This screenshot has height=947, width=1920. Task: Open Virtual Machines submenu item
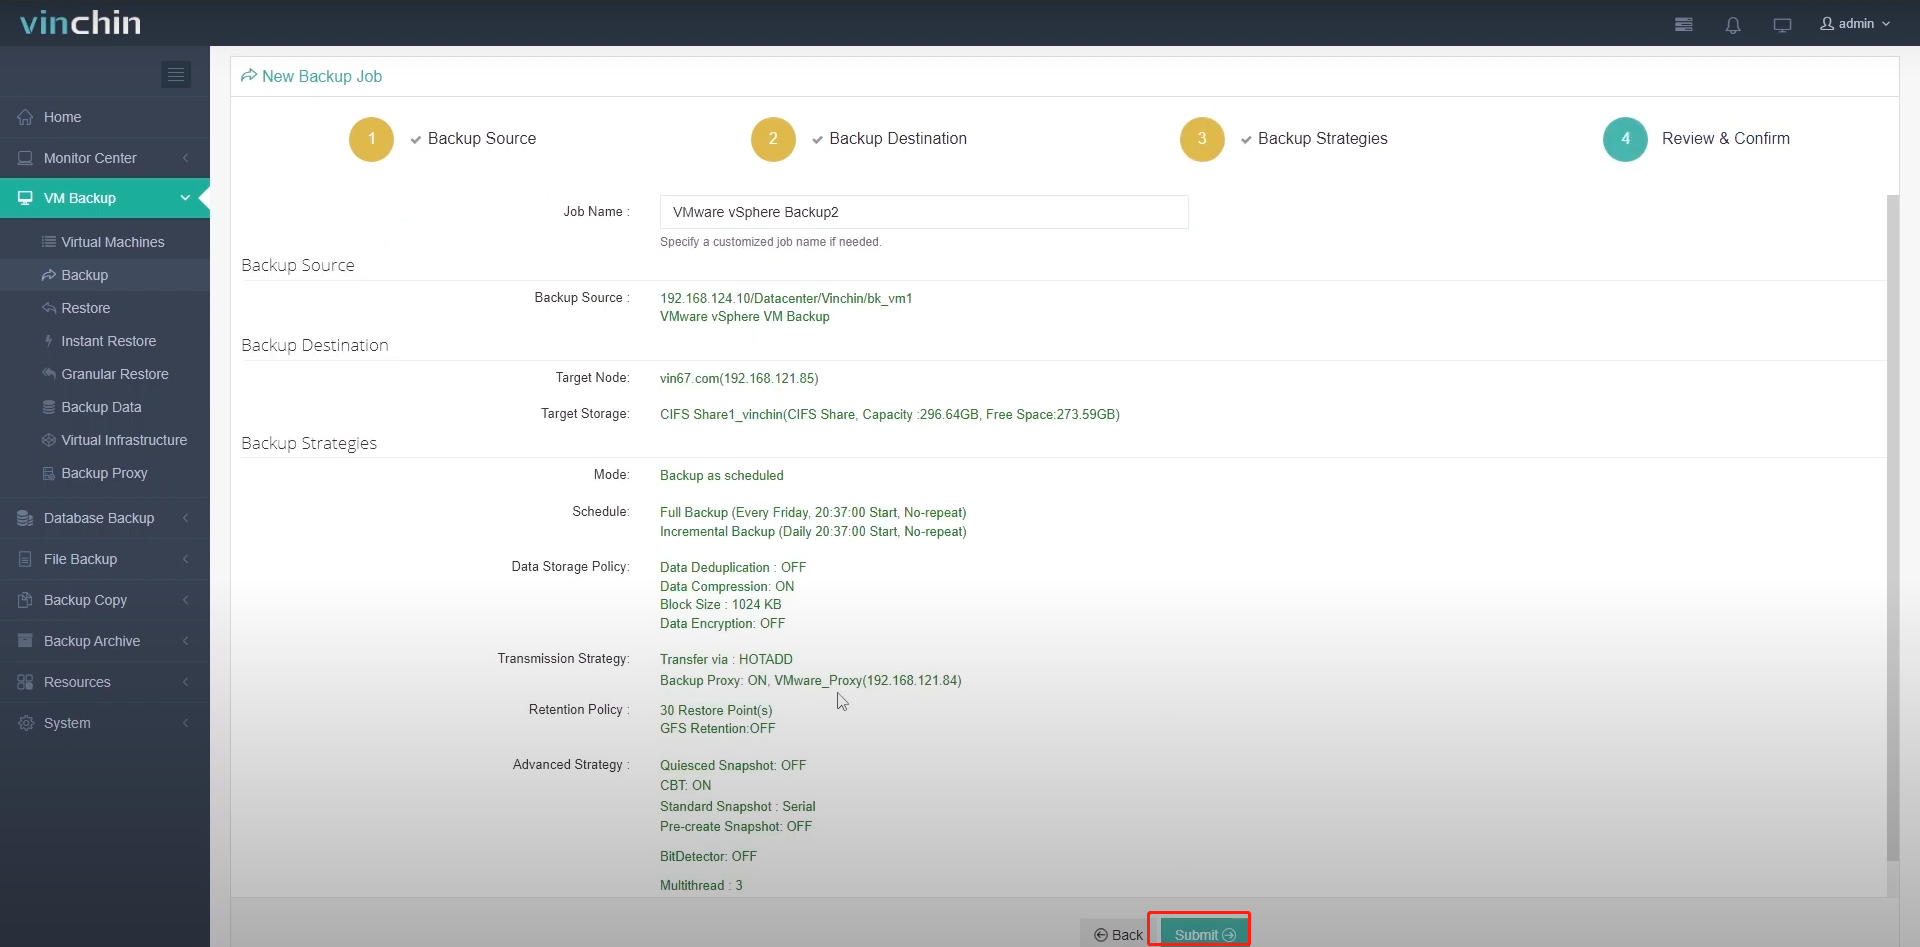coord(105,242)
